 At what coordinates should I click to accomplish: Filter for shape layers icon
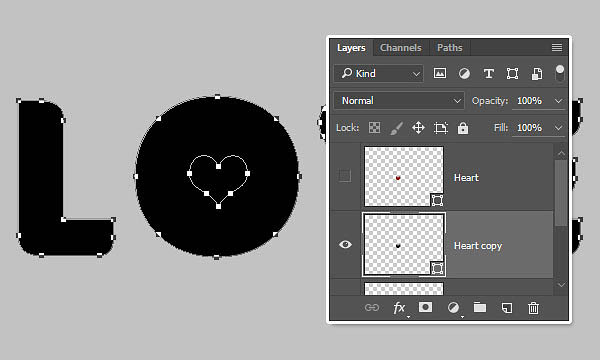tap(512, 73)
